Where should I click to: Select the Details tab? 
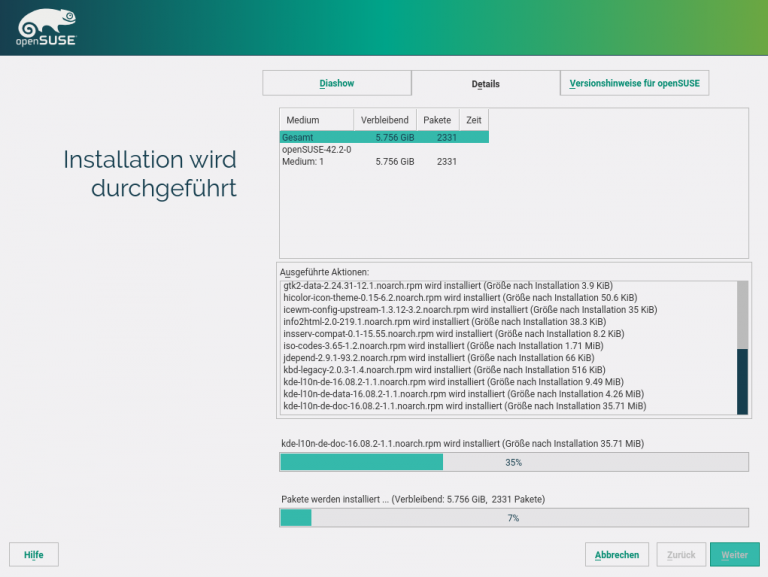(x=485, y=84)
